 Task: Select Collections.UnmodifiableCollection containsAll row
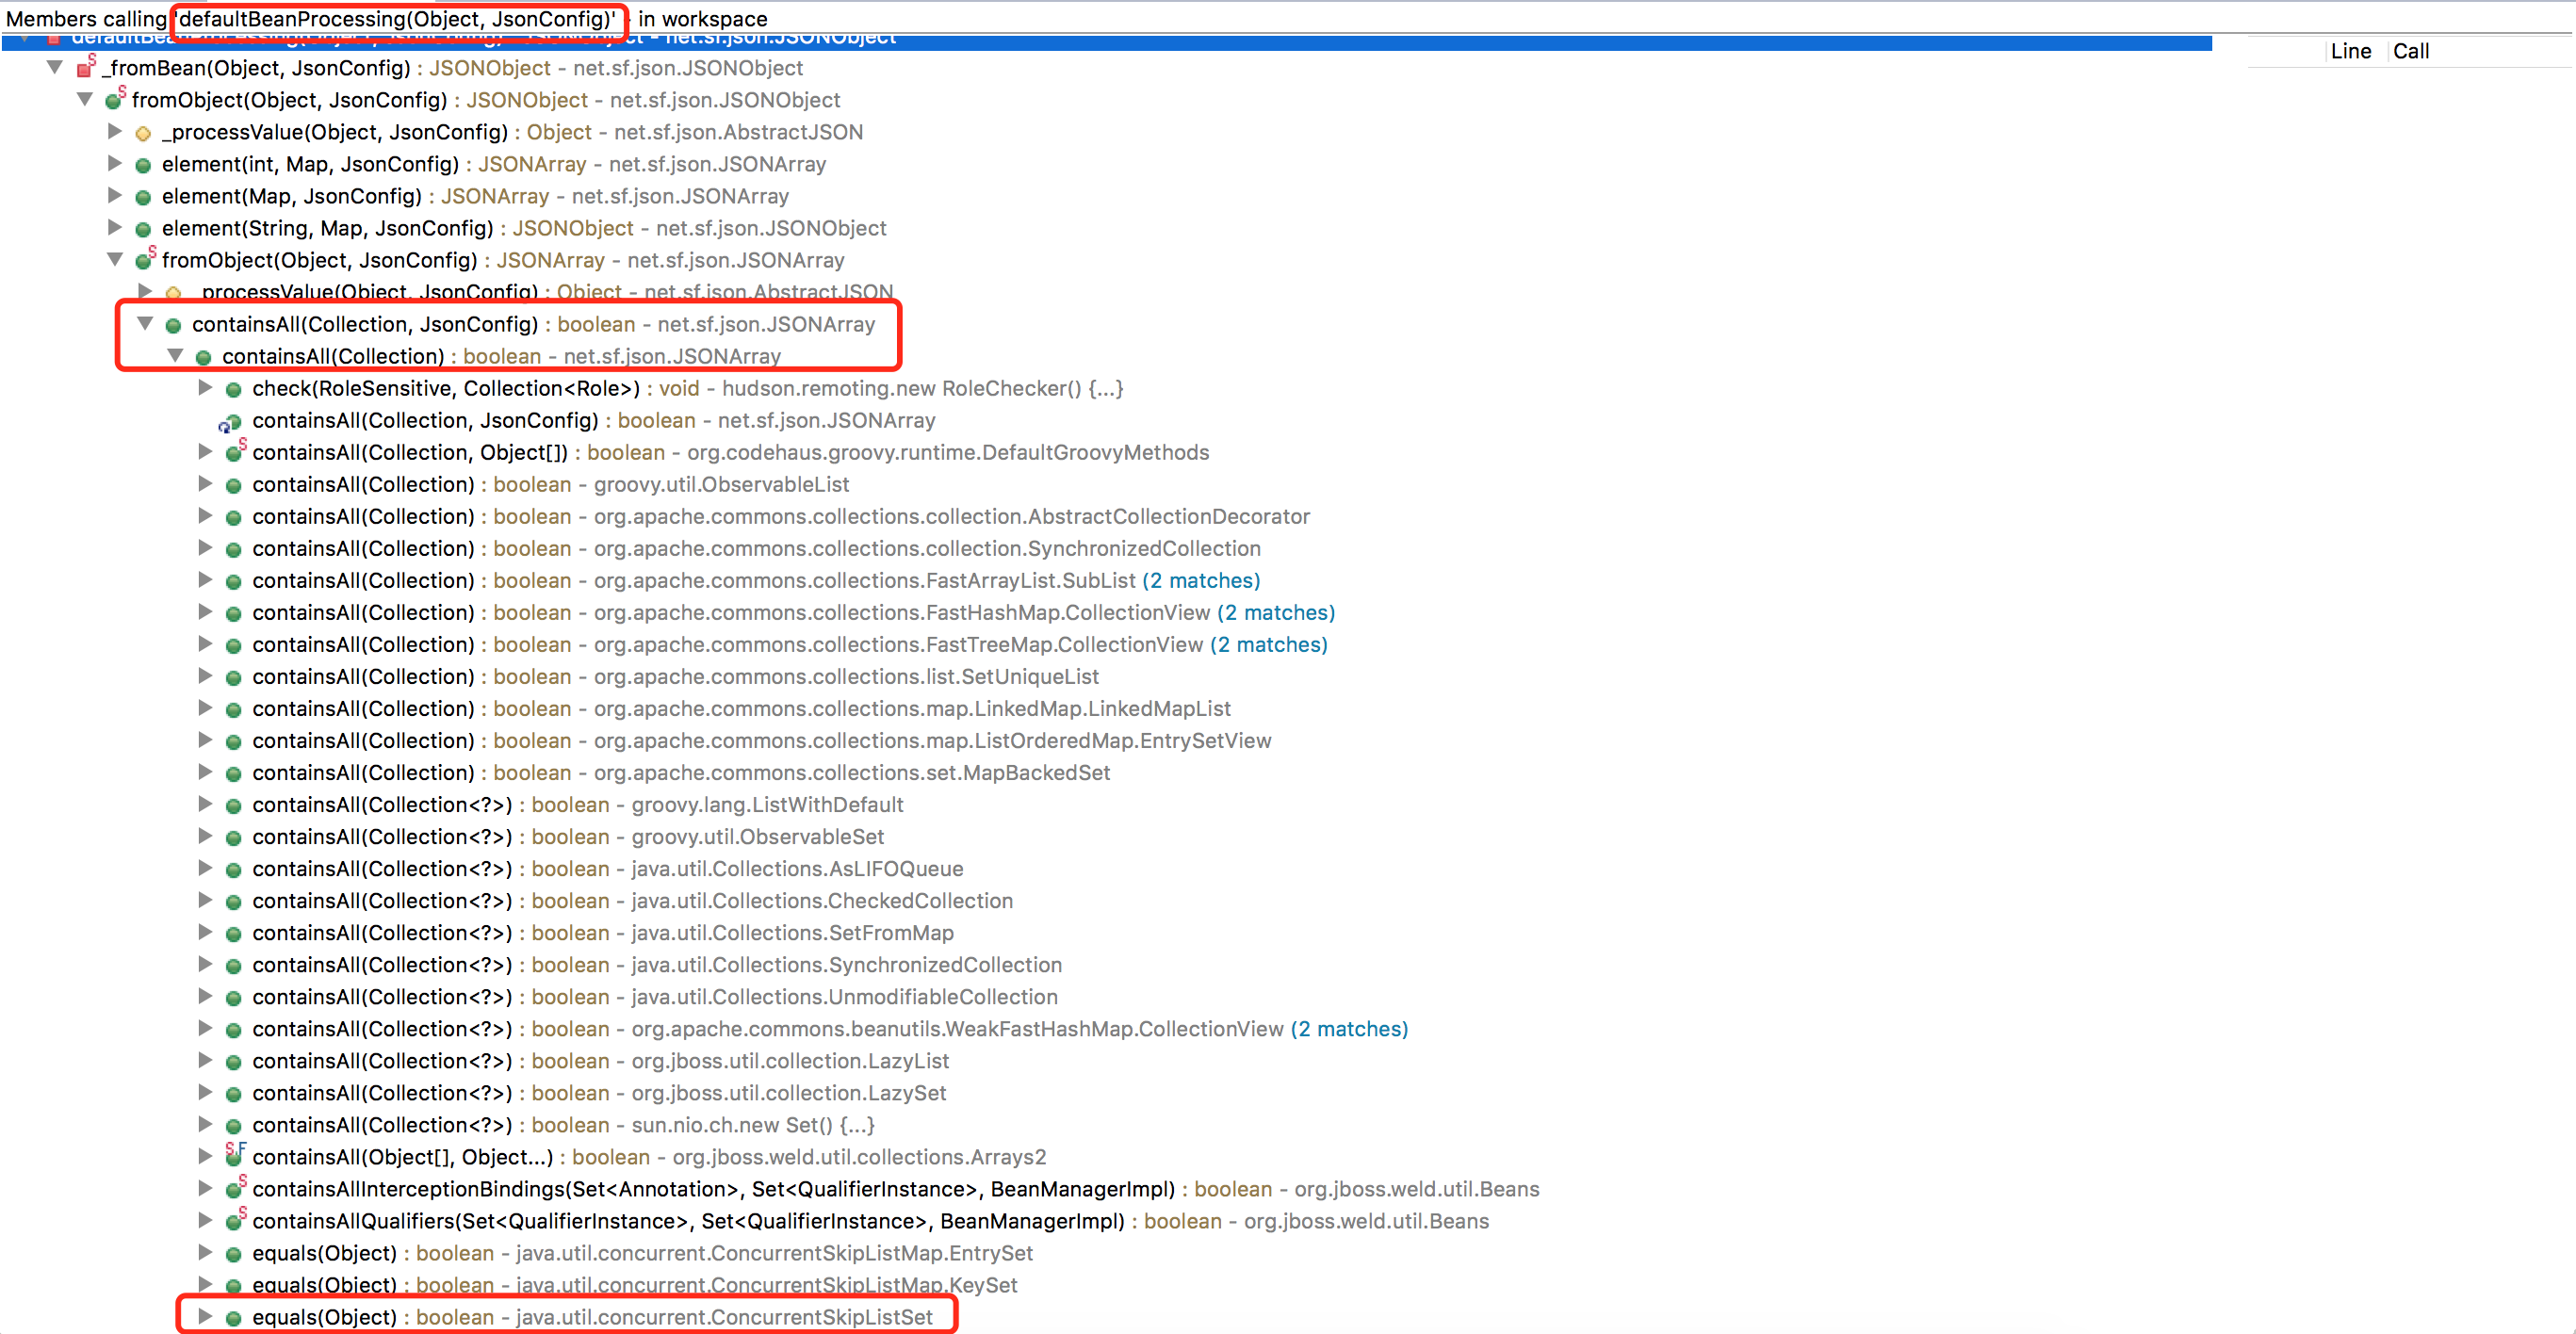coord(655,997)
